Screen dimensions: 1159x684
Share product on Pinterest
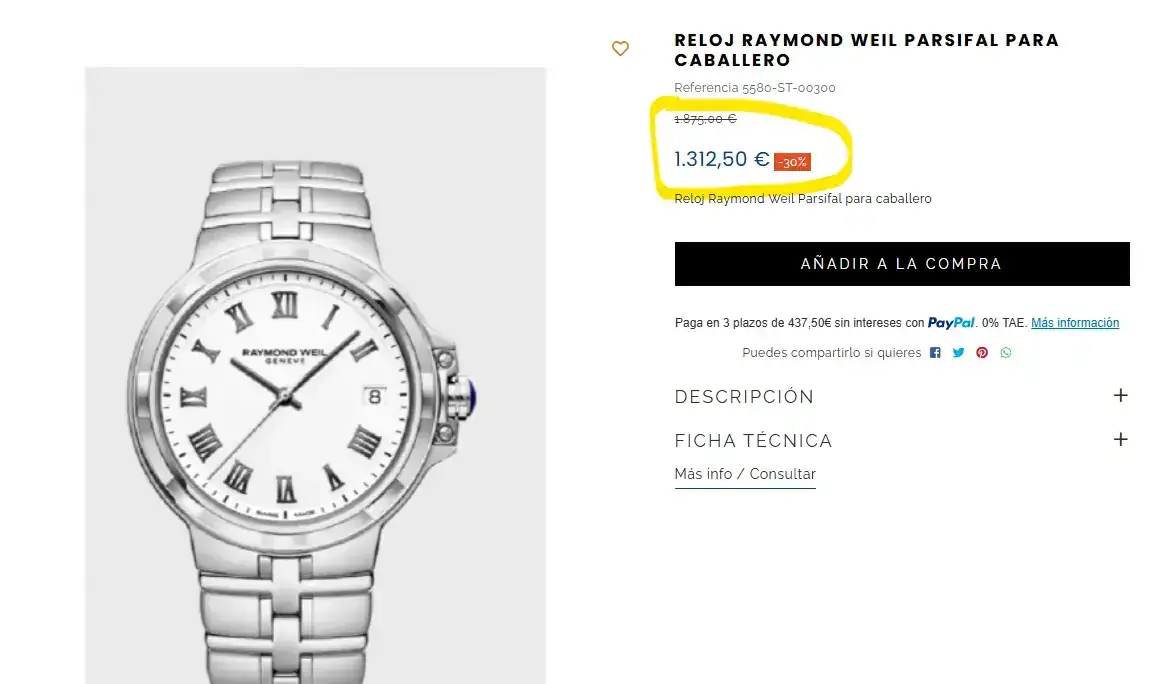[x=982, y=353]
